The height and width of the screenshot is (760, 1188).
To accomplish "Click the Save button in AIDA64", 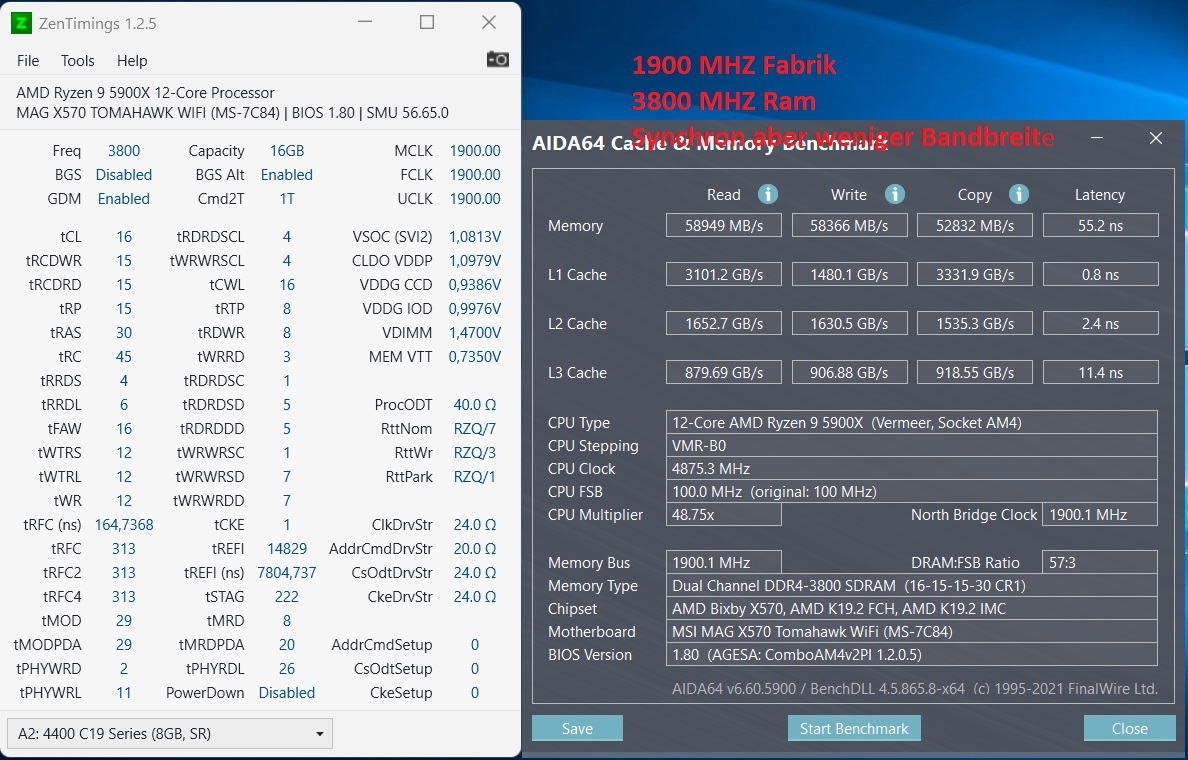I will 577,728.
